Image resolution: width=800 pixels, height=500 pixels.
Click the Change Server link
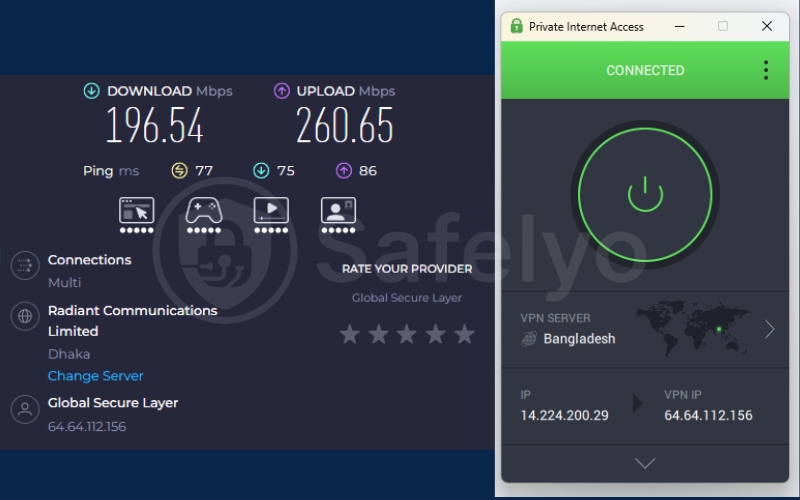click(x=95, y=376)
